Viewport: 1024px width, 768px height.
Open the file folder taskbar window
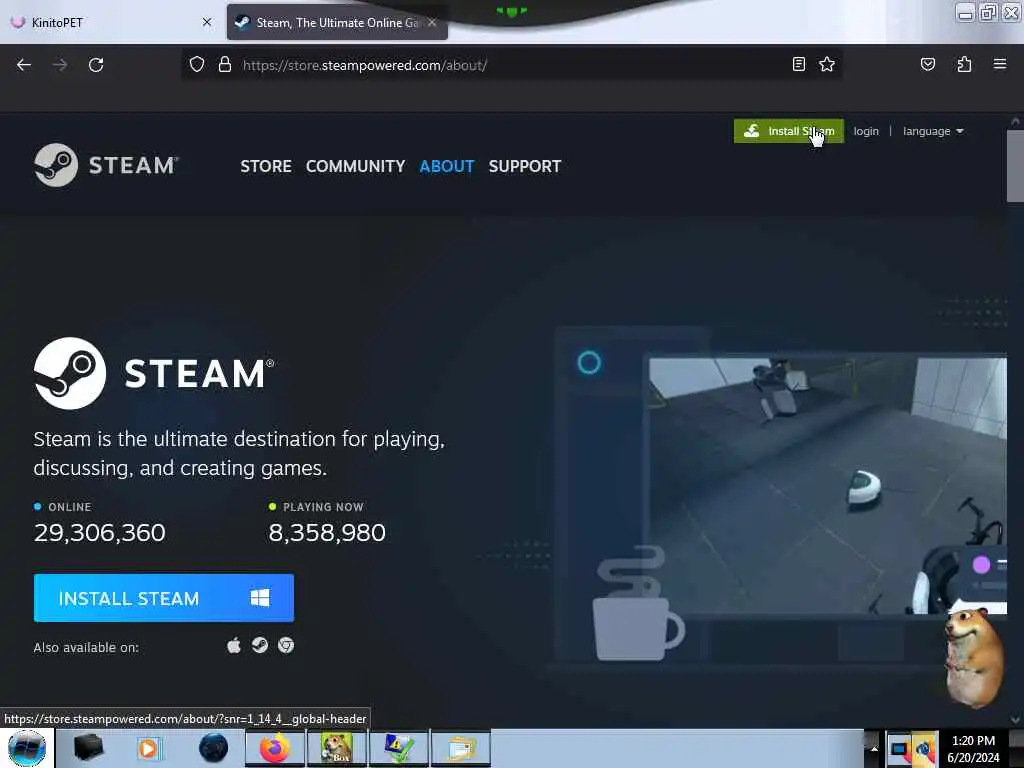coord(460,748)
